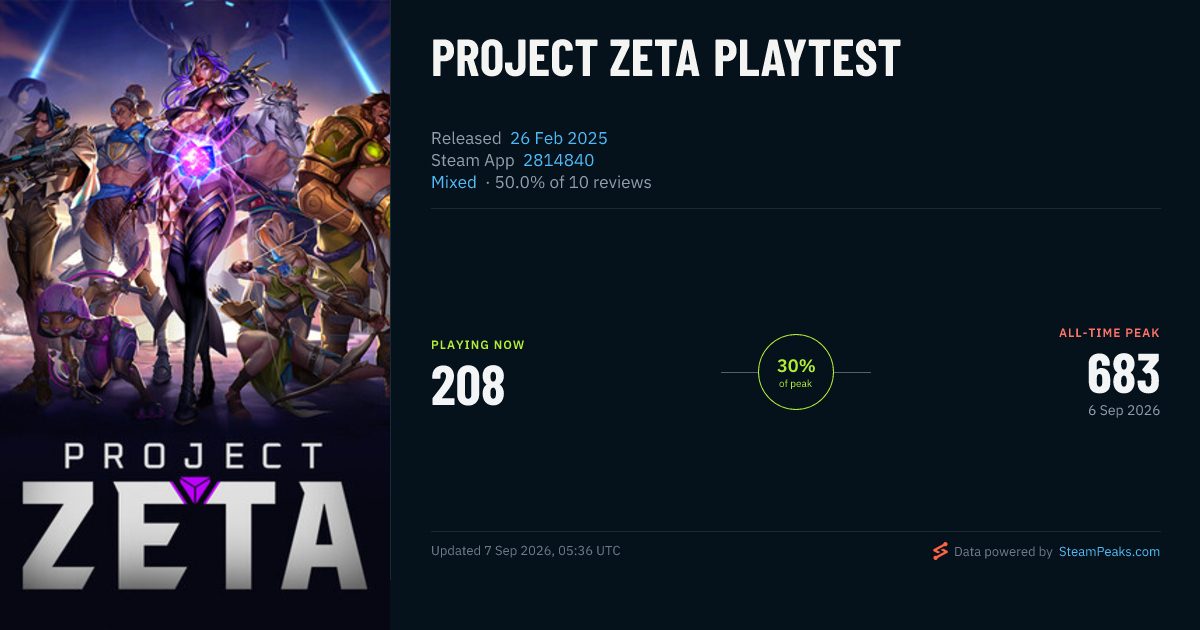This screenshot has height=630, width=1200.
Task: Click the 50.0% of 10 reviews text
Action: pyautogui.click(x=573, y=182)
